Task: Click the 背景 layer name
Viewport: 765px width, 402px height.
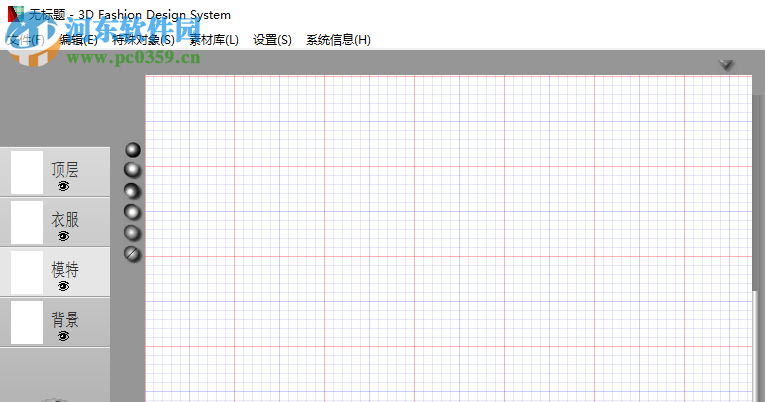Action: (65, 320)
